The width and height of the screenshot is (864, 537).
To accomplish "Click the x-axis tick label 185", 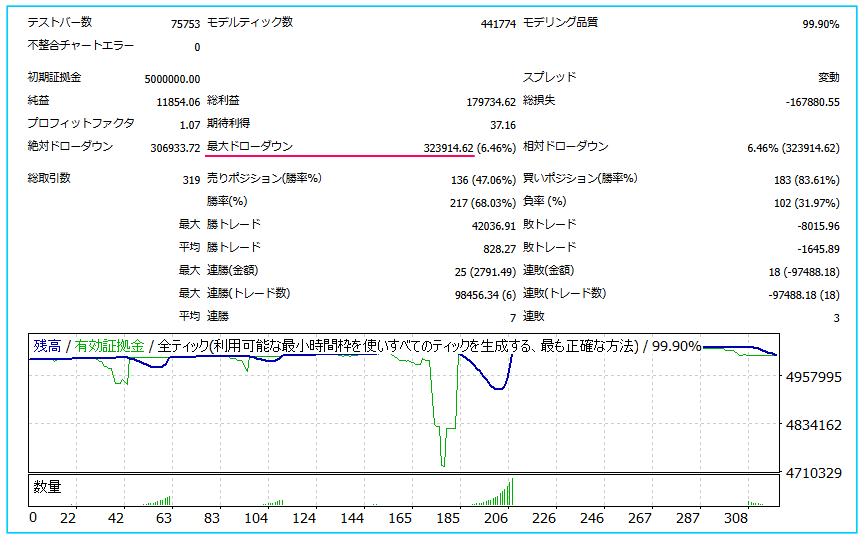I will pos(448,519).
